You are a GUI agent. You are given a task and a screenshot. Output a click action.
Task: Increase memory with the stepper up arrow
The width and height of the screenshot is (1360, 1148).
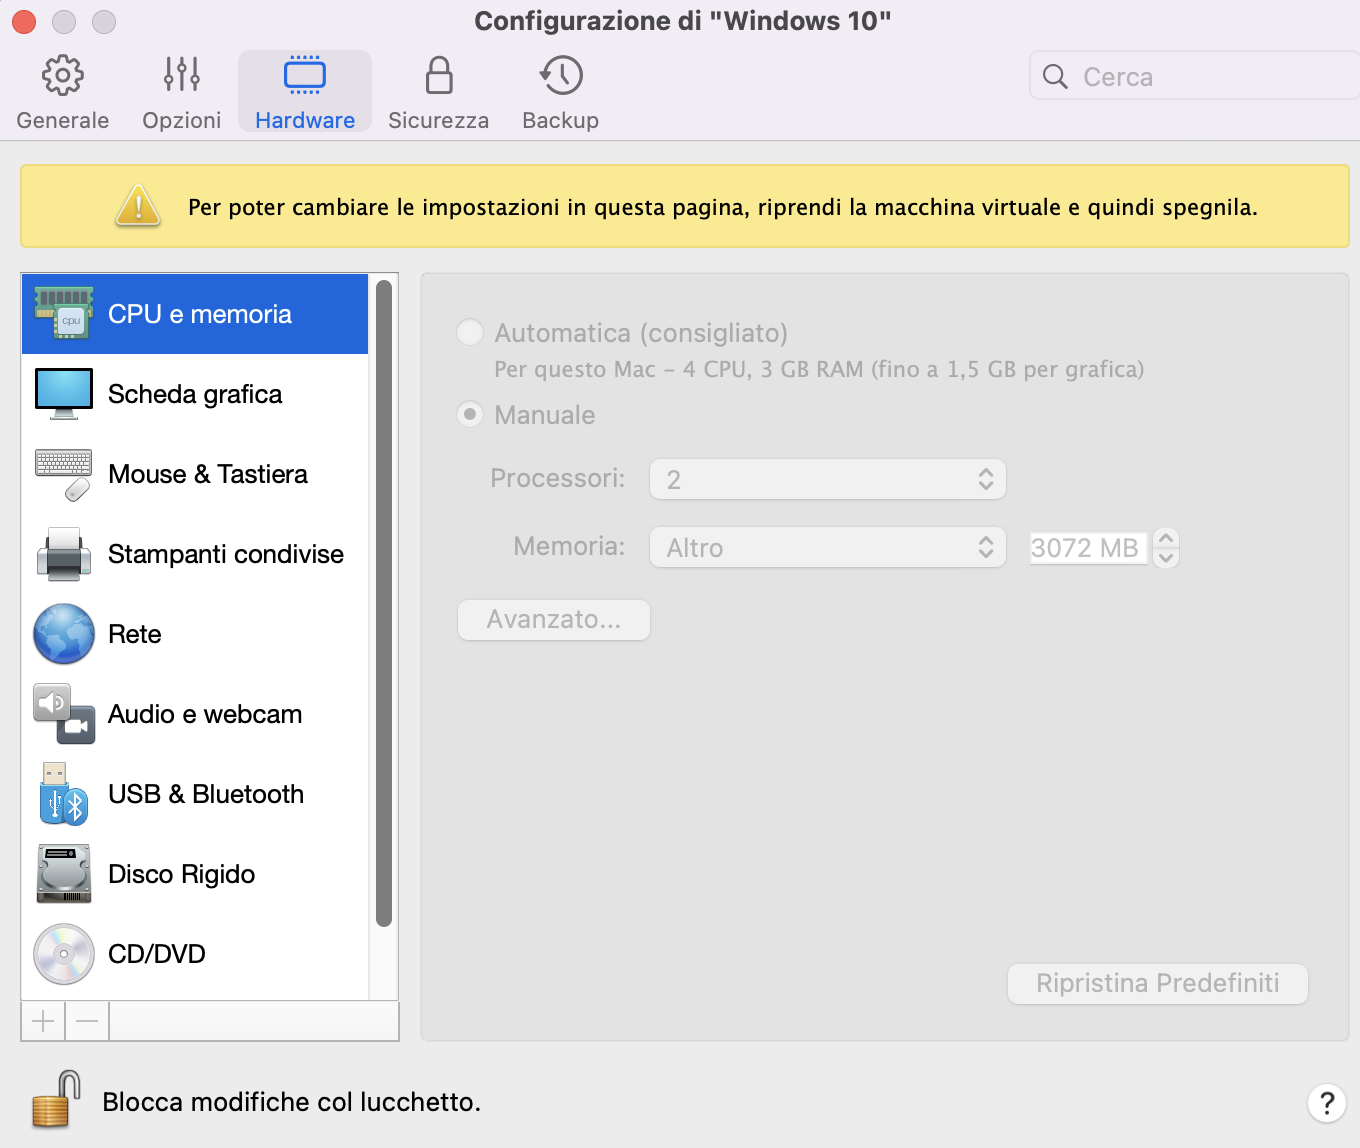(x=1166, y=538)
